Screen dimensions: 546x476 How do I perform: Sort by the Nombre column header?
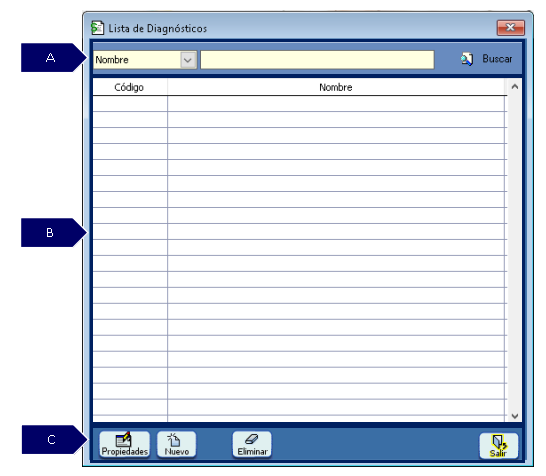pos(336,87)
